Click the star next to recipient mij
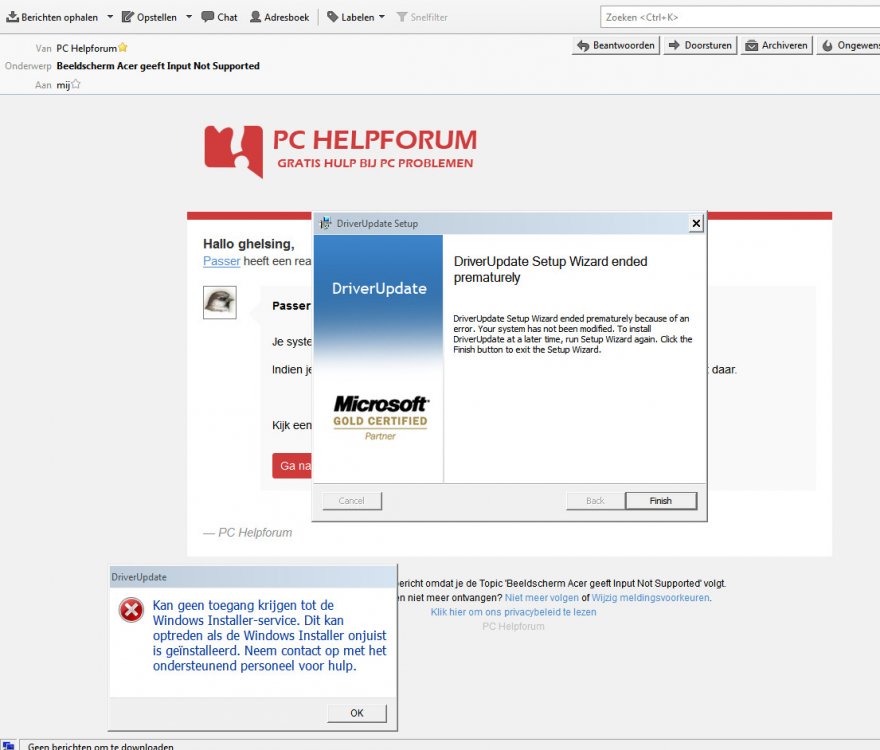880x750 pixels. tap(76, 84)
